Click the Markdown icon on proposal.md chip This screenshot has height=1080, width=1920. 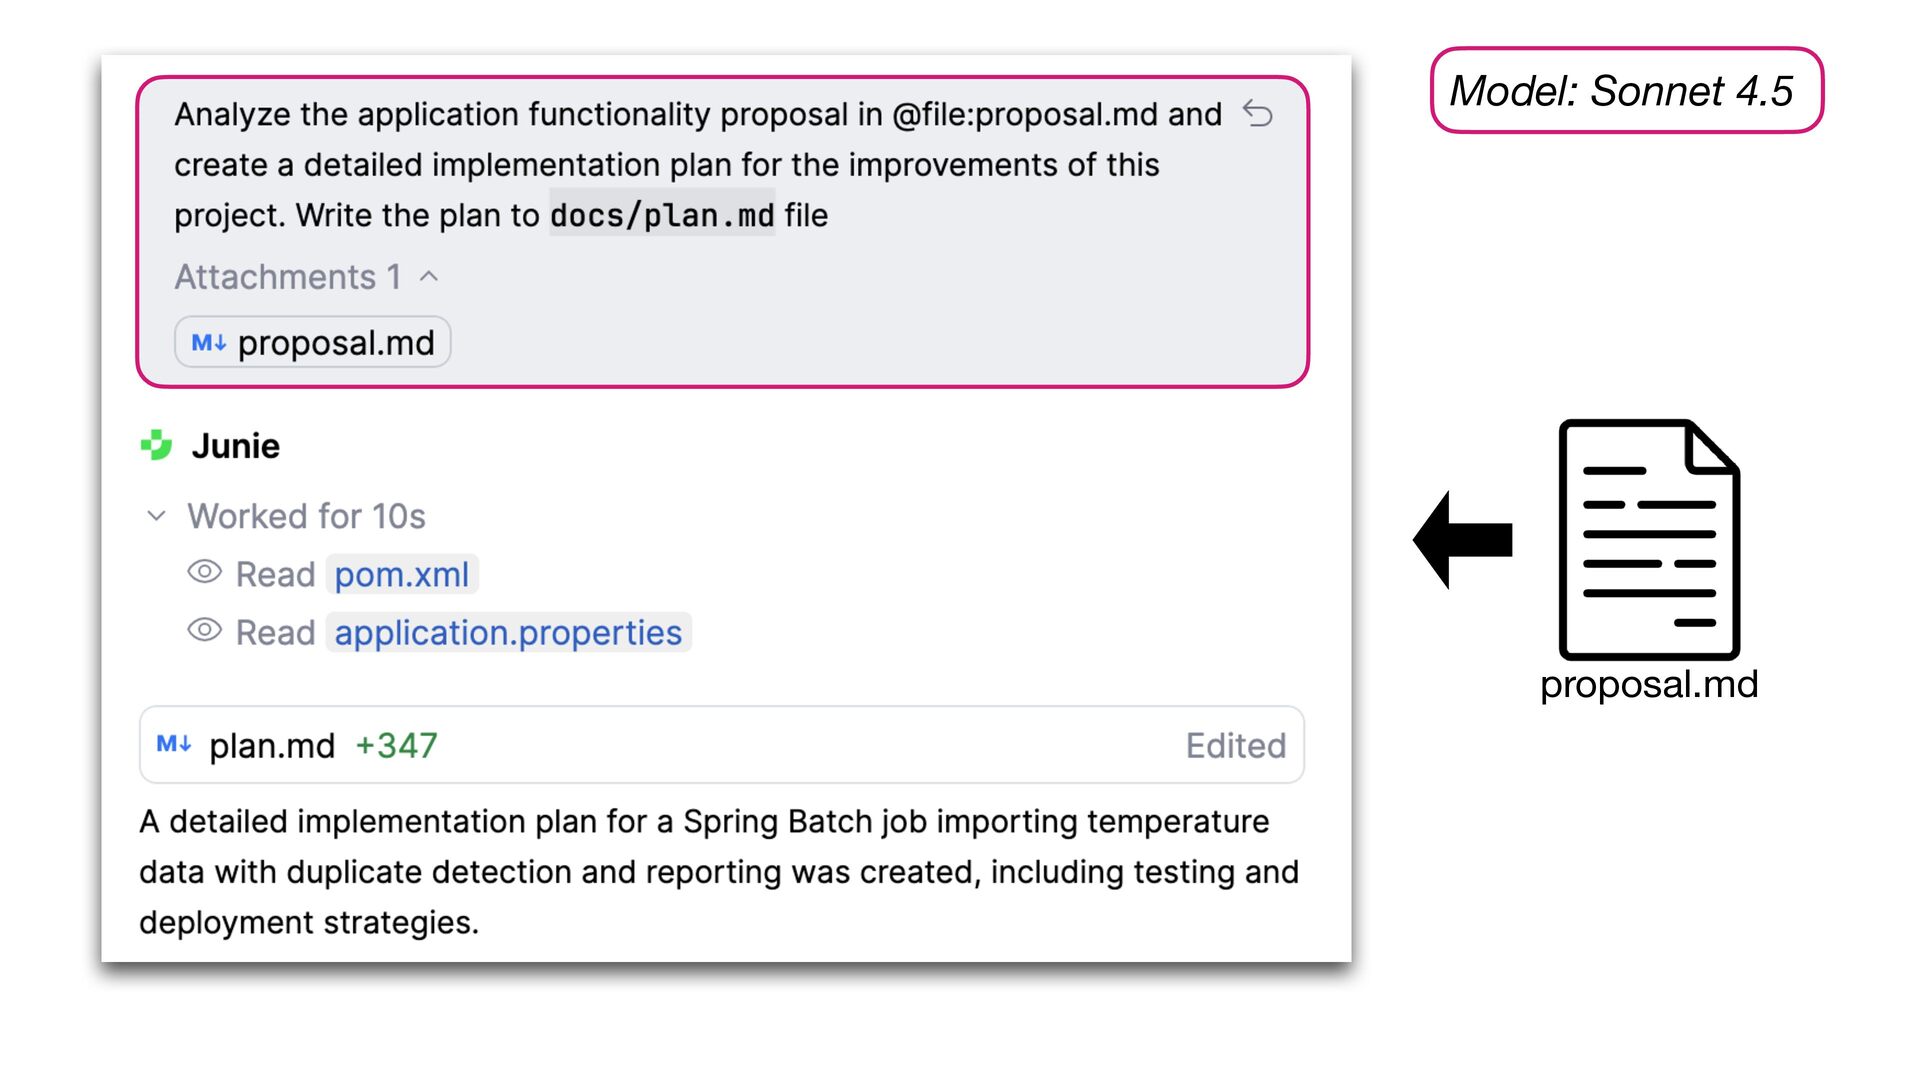click(x=208, y=343)
